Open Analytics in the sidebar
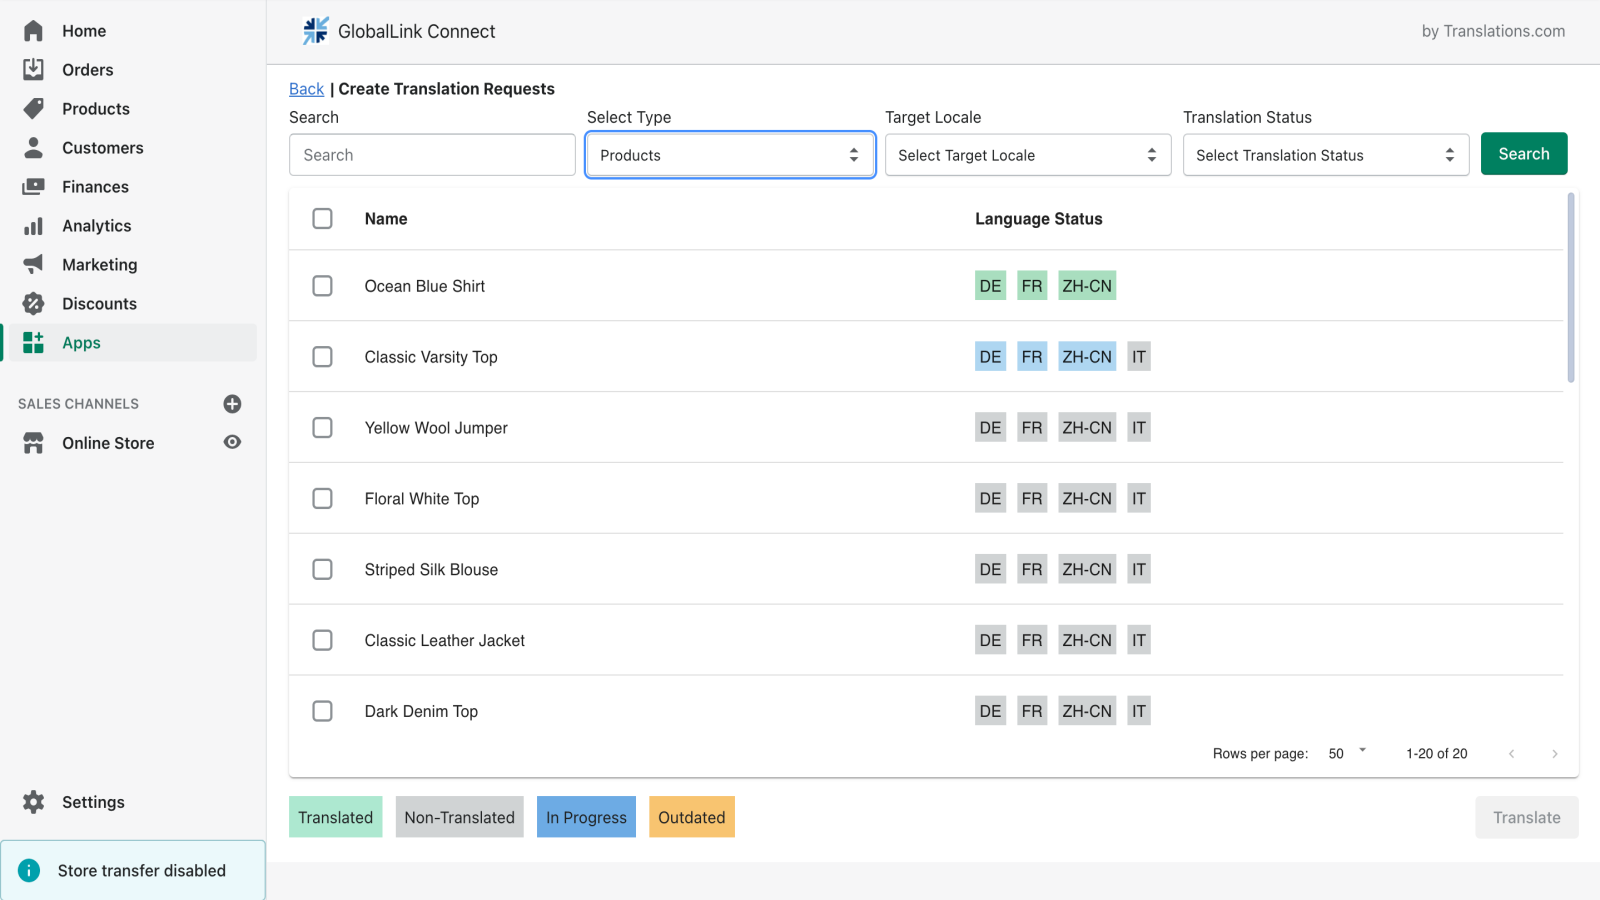This screenshot has width=1600, height=900. (x=97, y=226)
